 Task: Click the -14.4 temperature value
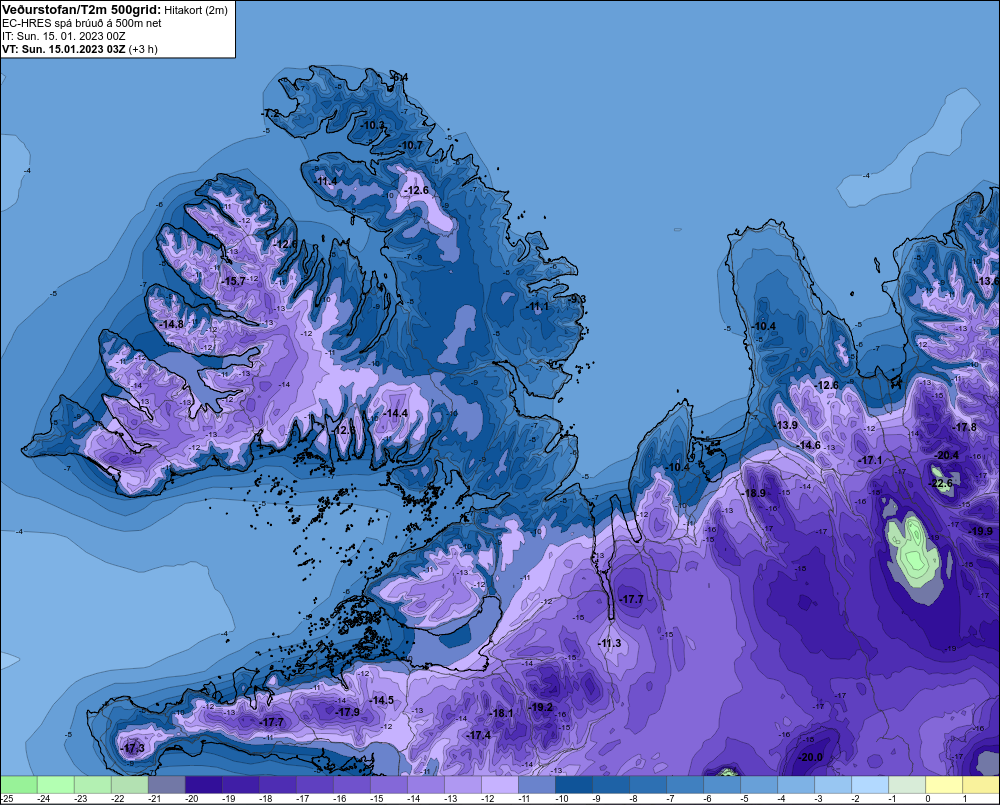point(395,413)
